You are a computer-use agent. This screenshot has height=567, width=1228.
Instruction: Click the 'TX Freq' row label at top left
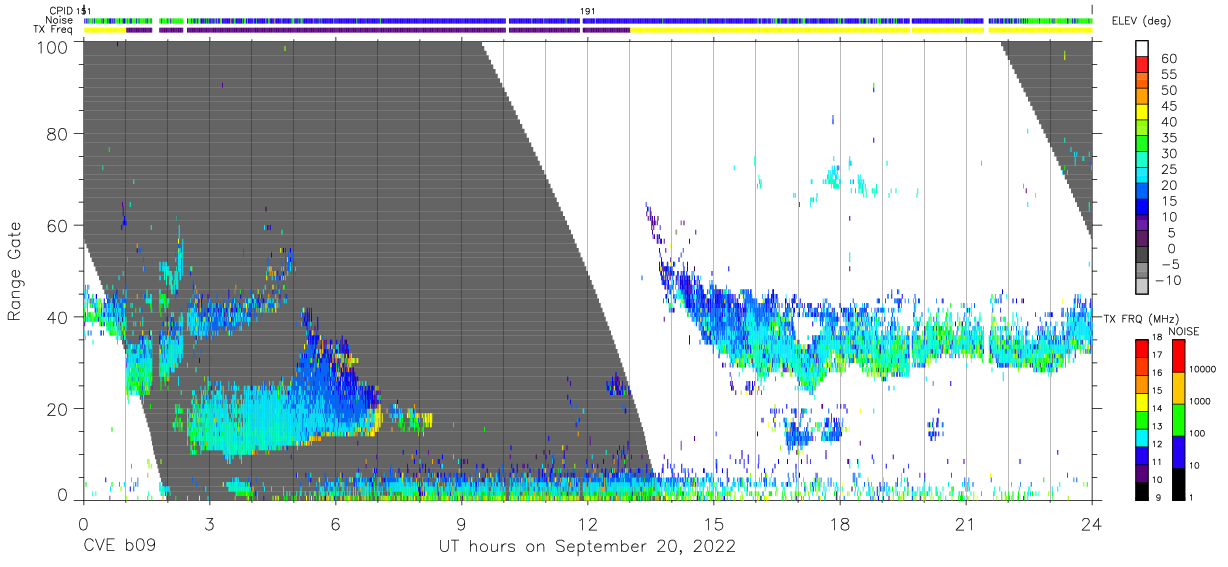tap(55, 29)
